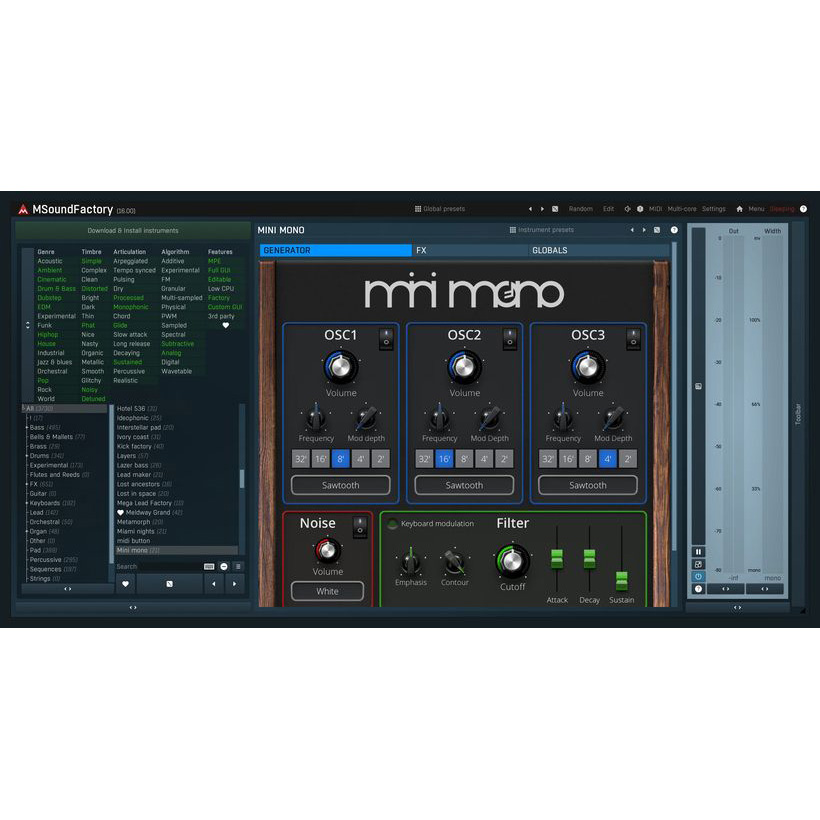This screenshot has width=820, height=820.
Task: Click OSC1 Volume knob
Action: [x=341, y=367]
